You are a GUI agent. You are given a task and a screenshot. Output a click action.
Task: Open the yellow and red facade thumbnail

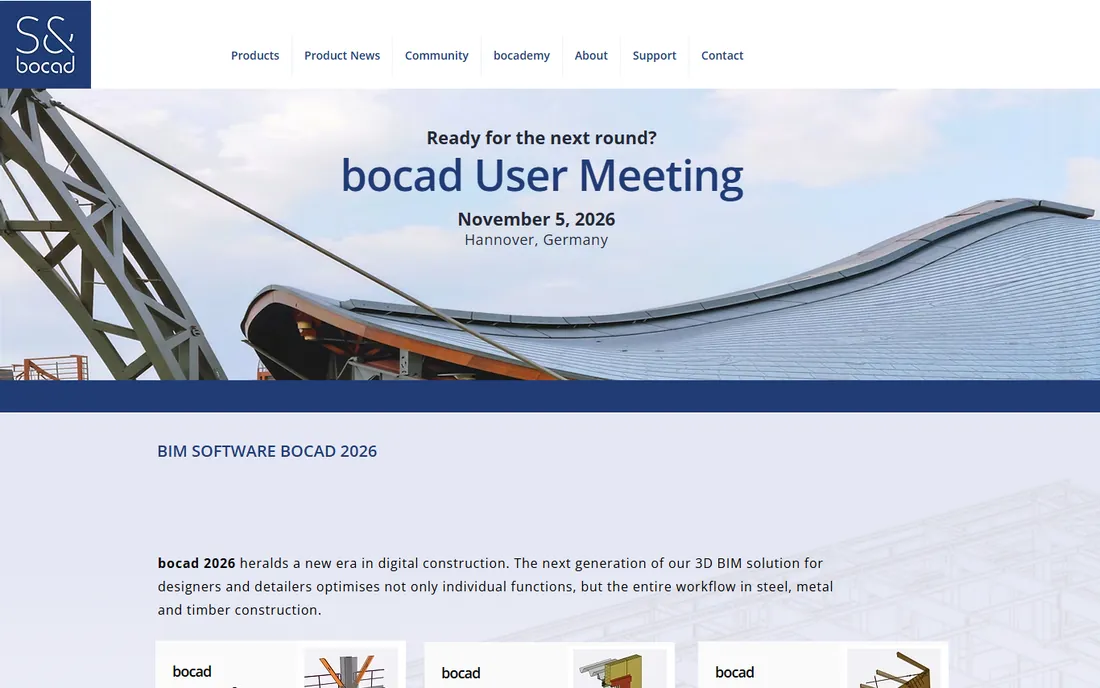(619, 669)
